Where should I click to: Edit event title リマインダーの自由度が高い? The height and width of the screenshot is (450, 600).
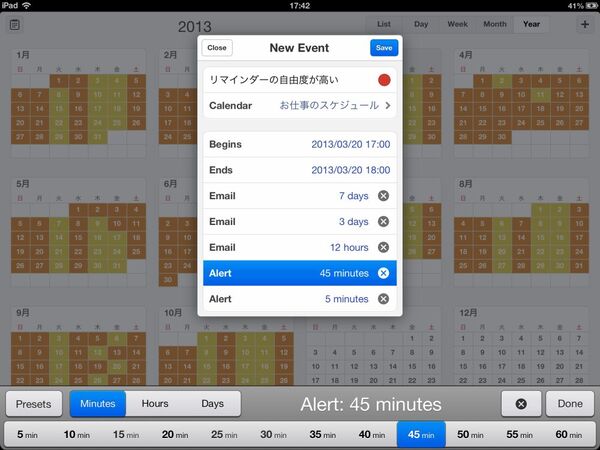274,80
